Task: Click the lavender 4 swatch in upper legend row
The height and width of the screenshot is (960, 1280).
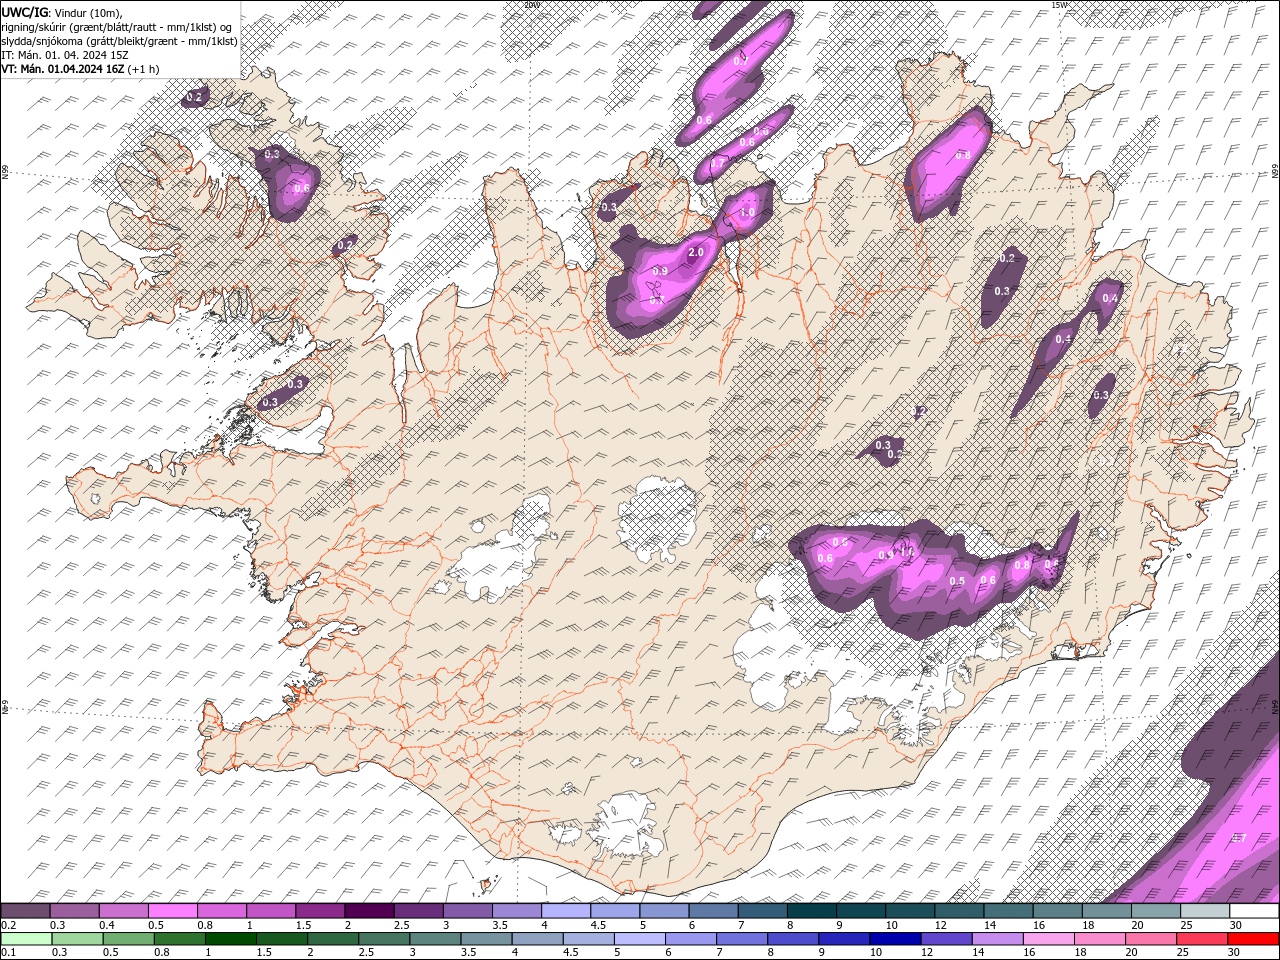Action: tap(566, 911)
